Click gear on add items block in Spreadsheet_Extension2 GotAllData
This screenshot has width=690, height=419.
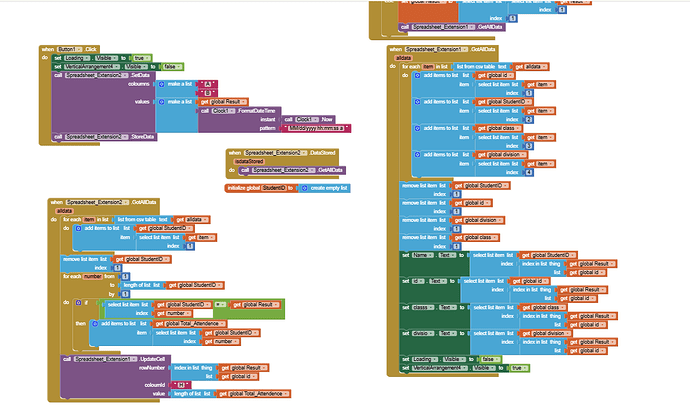point(78,228)
